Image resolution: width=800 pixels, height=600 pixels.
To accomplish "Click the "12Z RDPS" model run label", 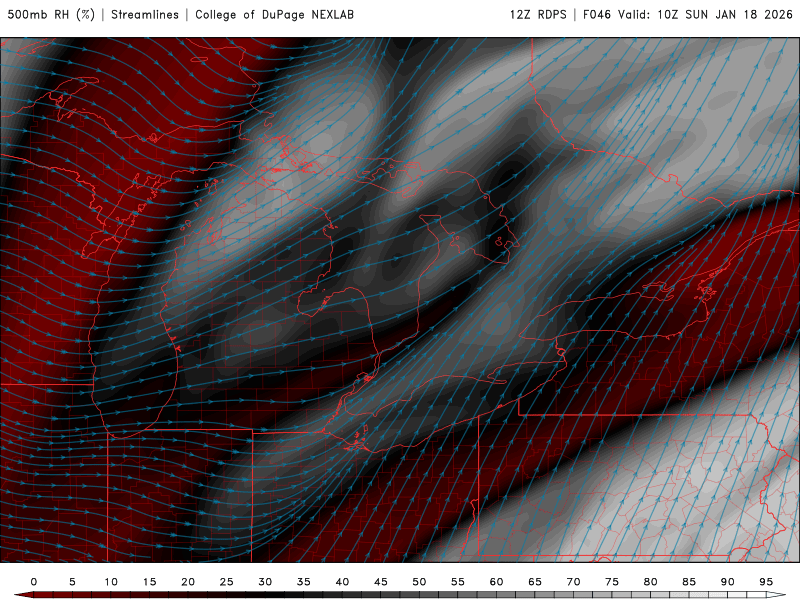I will (x=538, y=15).
